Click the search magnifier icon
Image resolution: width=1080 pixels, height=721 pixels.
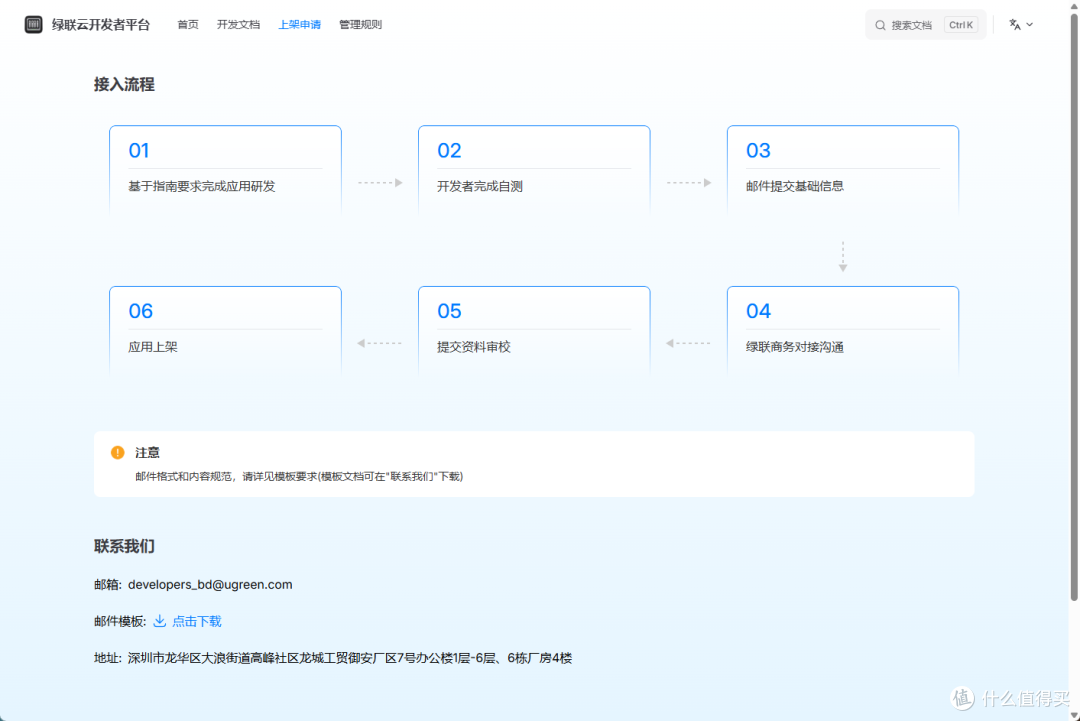coord(880,25)
